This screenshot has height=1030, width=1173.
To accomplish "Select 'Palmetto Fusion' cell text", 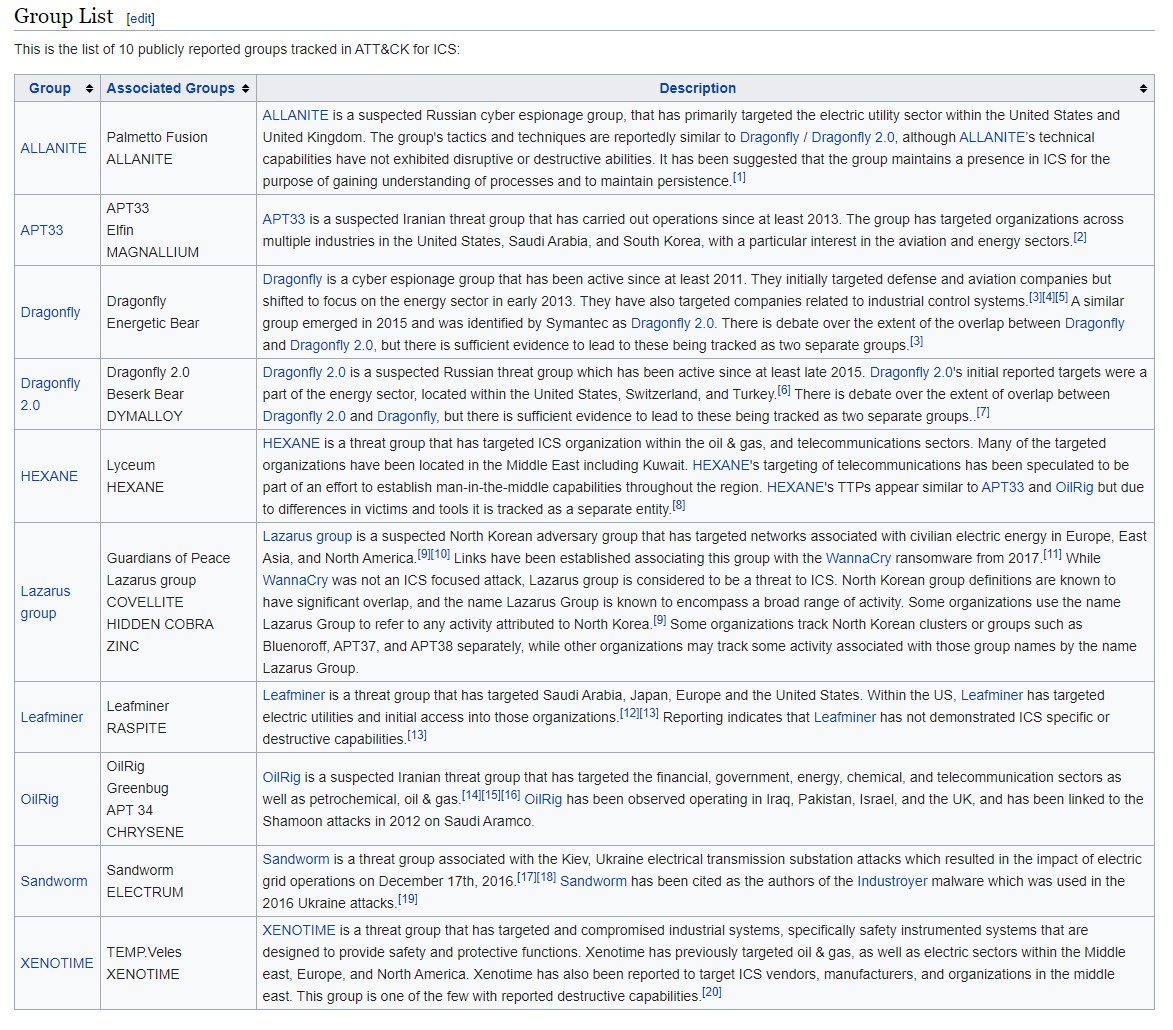I will tap(157, 138).
